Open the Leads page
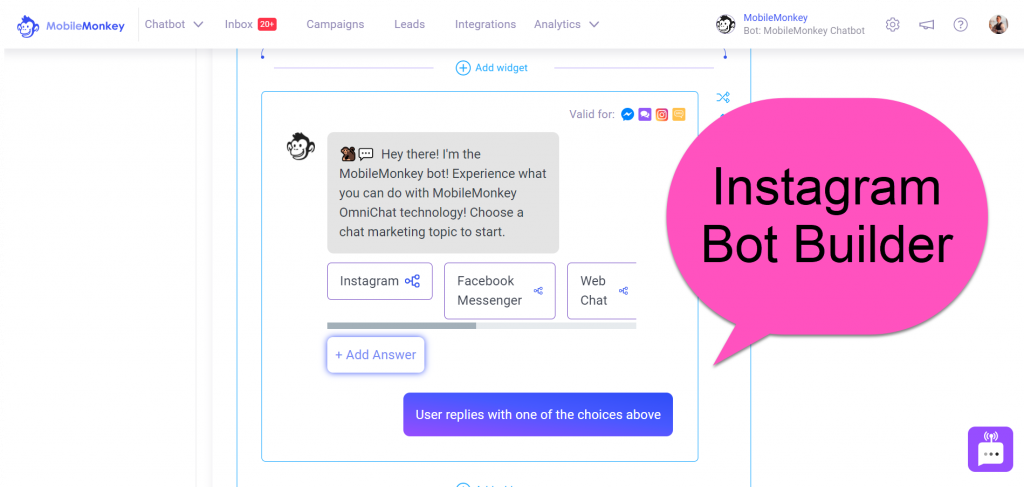Image resolution: width=1024 pixels, height=487 pixels. (409, 24)
